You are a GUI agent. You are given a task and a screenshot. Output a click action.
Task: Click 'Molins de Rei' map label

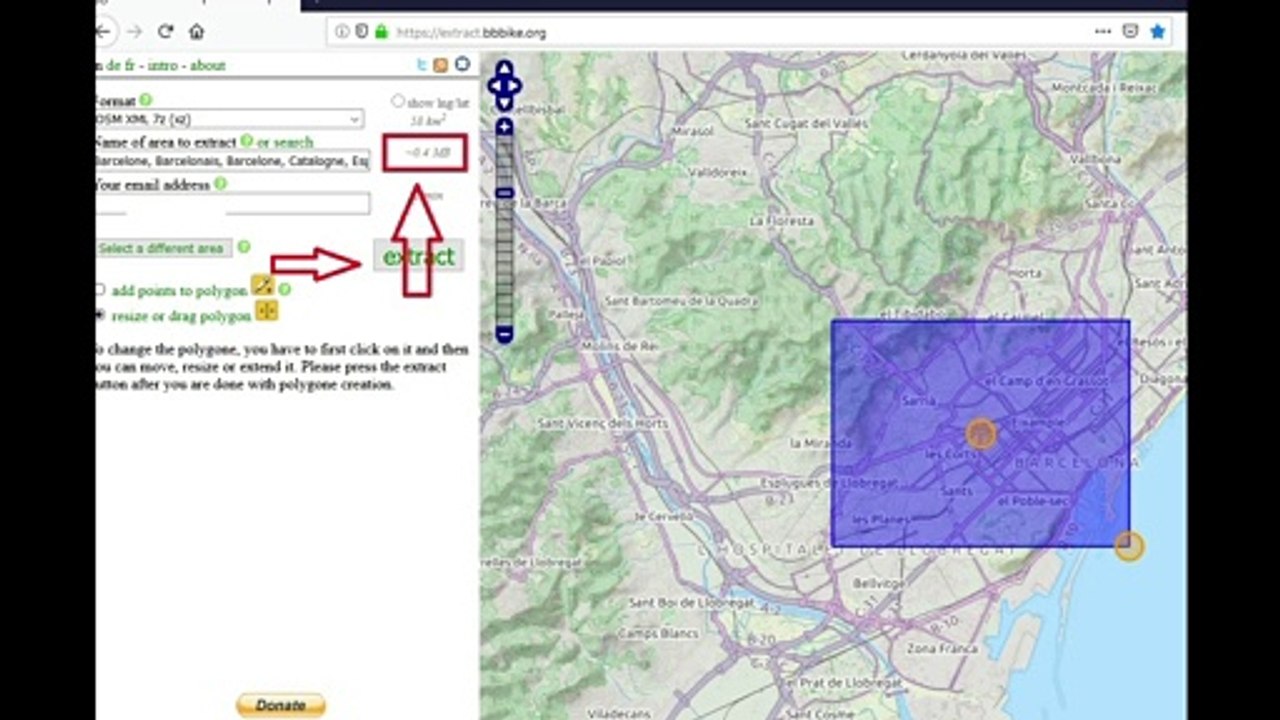coord(620,345)
